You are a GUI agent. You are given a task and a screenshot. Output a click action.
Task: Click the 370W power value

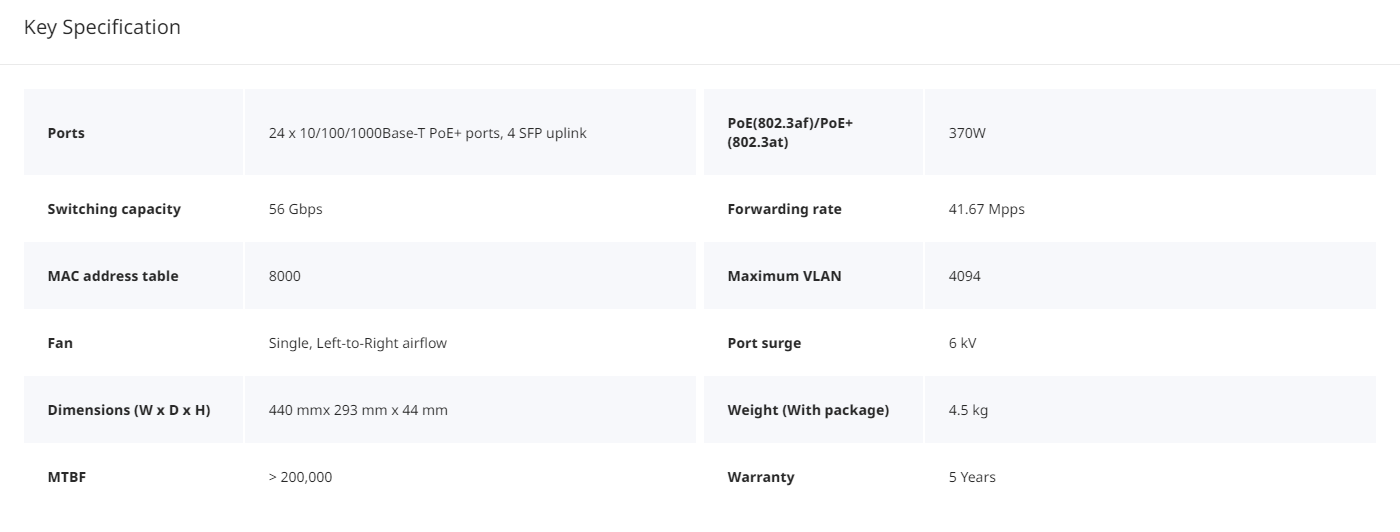click(967, 133)
